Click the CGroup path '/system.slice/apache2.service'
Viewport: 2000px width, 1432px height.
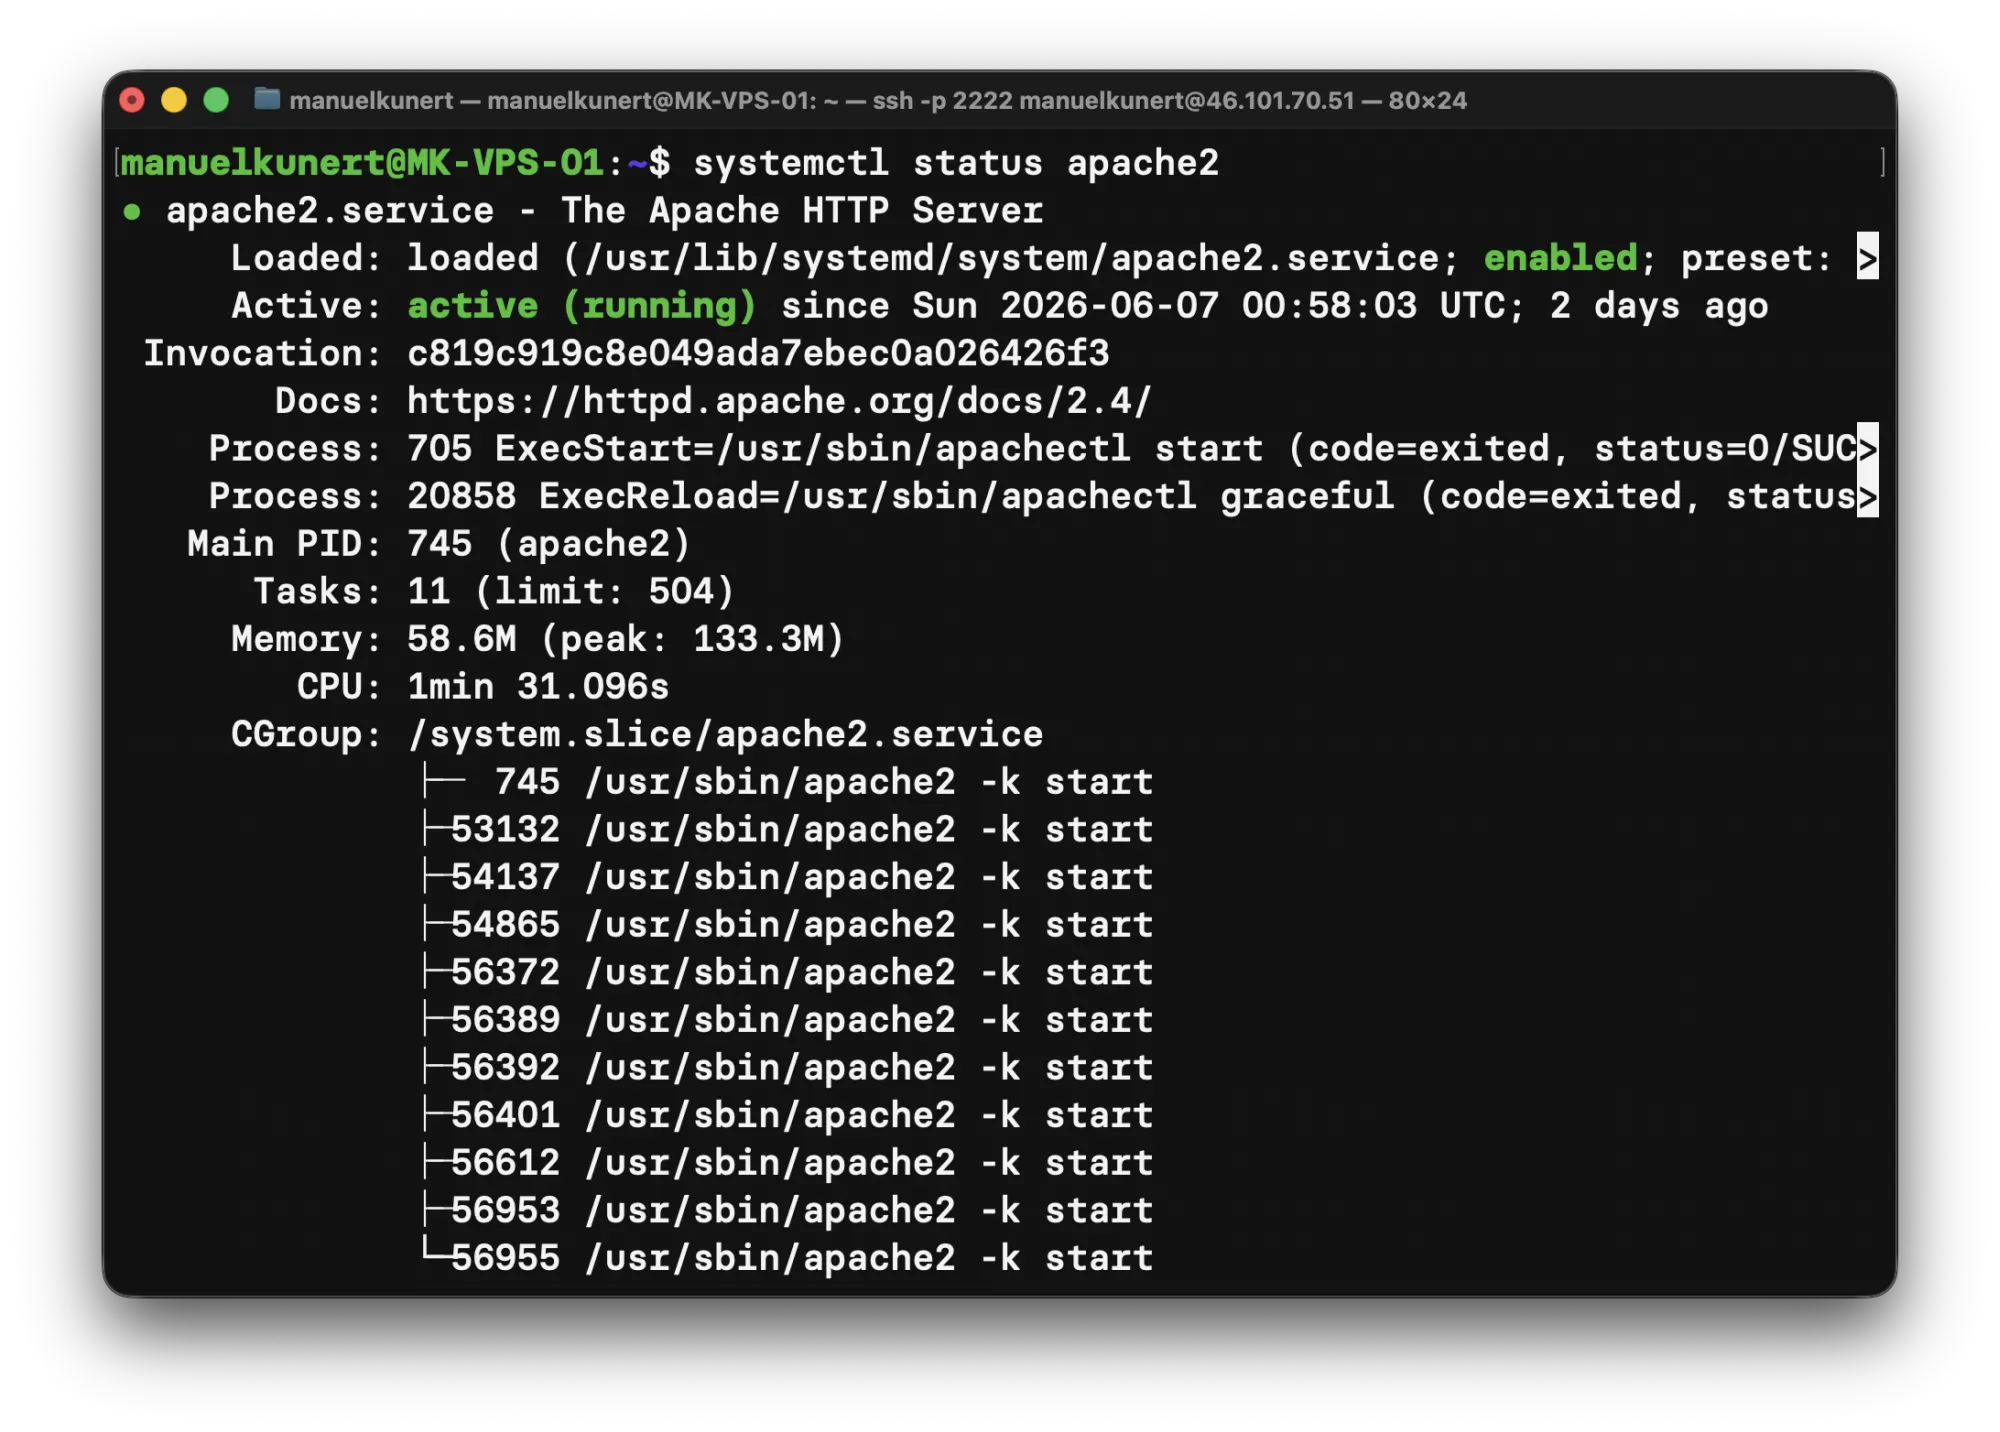click(725, 734)
